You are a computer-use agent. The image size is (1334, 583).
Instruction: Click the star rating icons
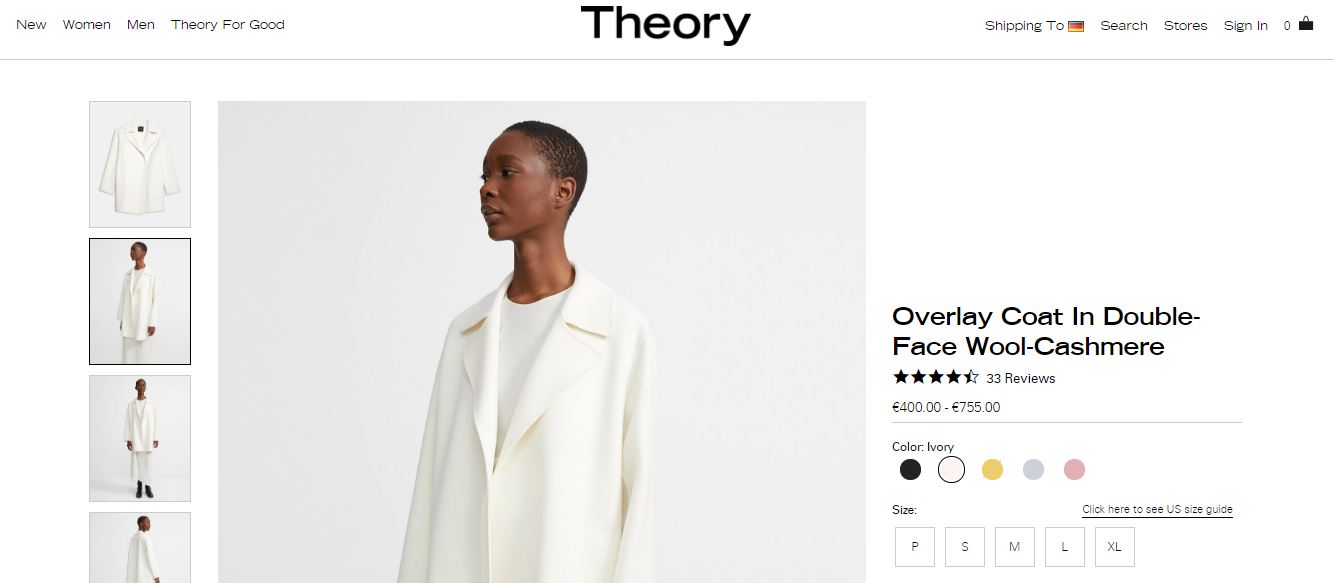935,377
